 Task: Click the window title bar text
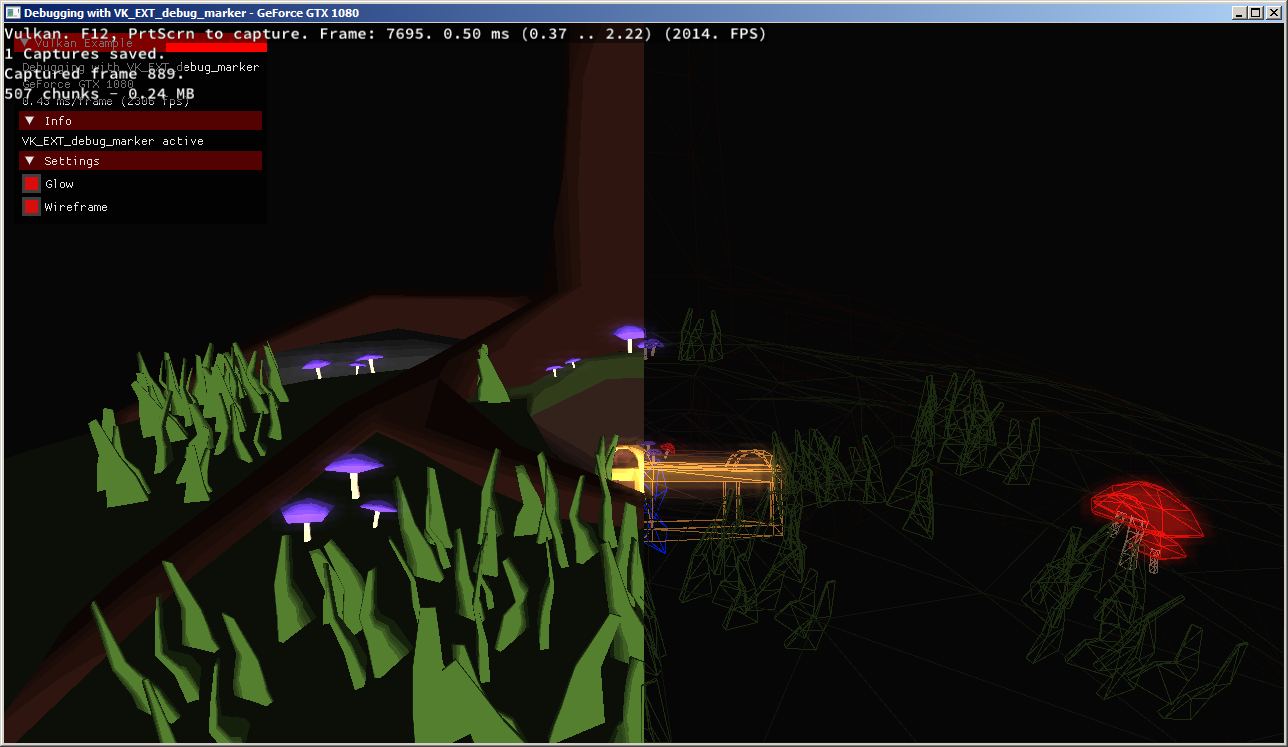pyautogui.click(x=191, y=13)
